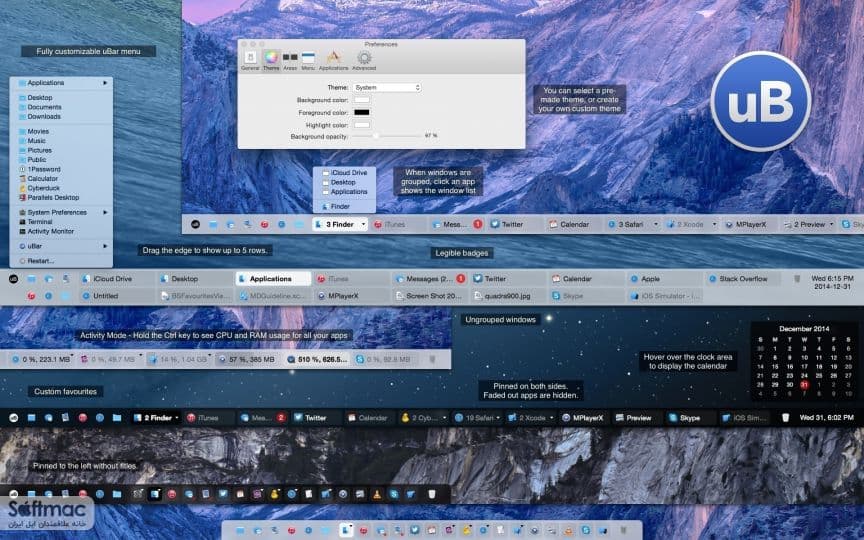
Task: Click the trash icon beside the Wed 6:15 PM clock
Action: click(x=797, y=279)
